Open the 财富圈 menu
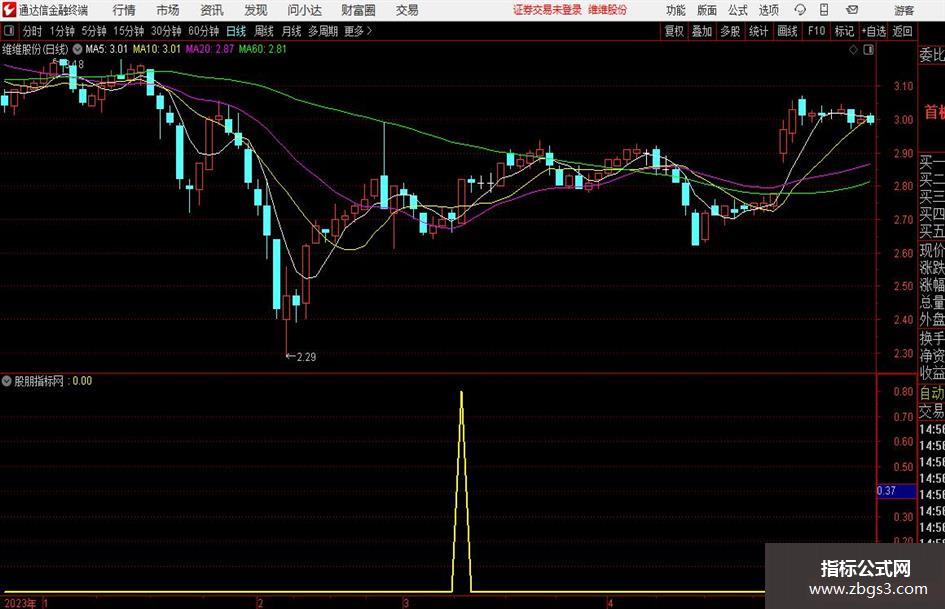Image resolution: width=945 pixels, height=609 pixels. 358,10
